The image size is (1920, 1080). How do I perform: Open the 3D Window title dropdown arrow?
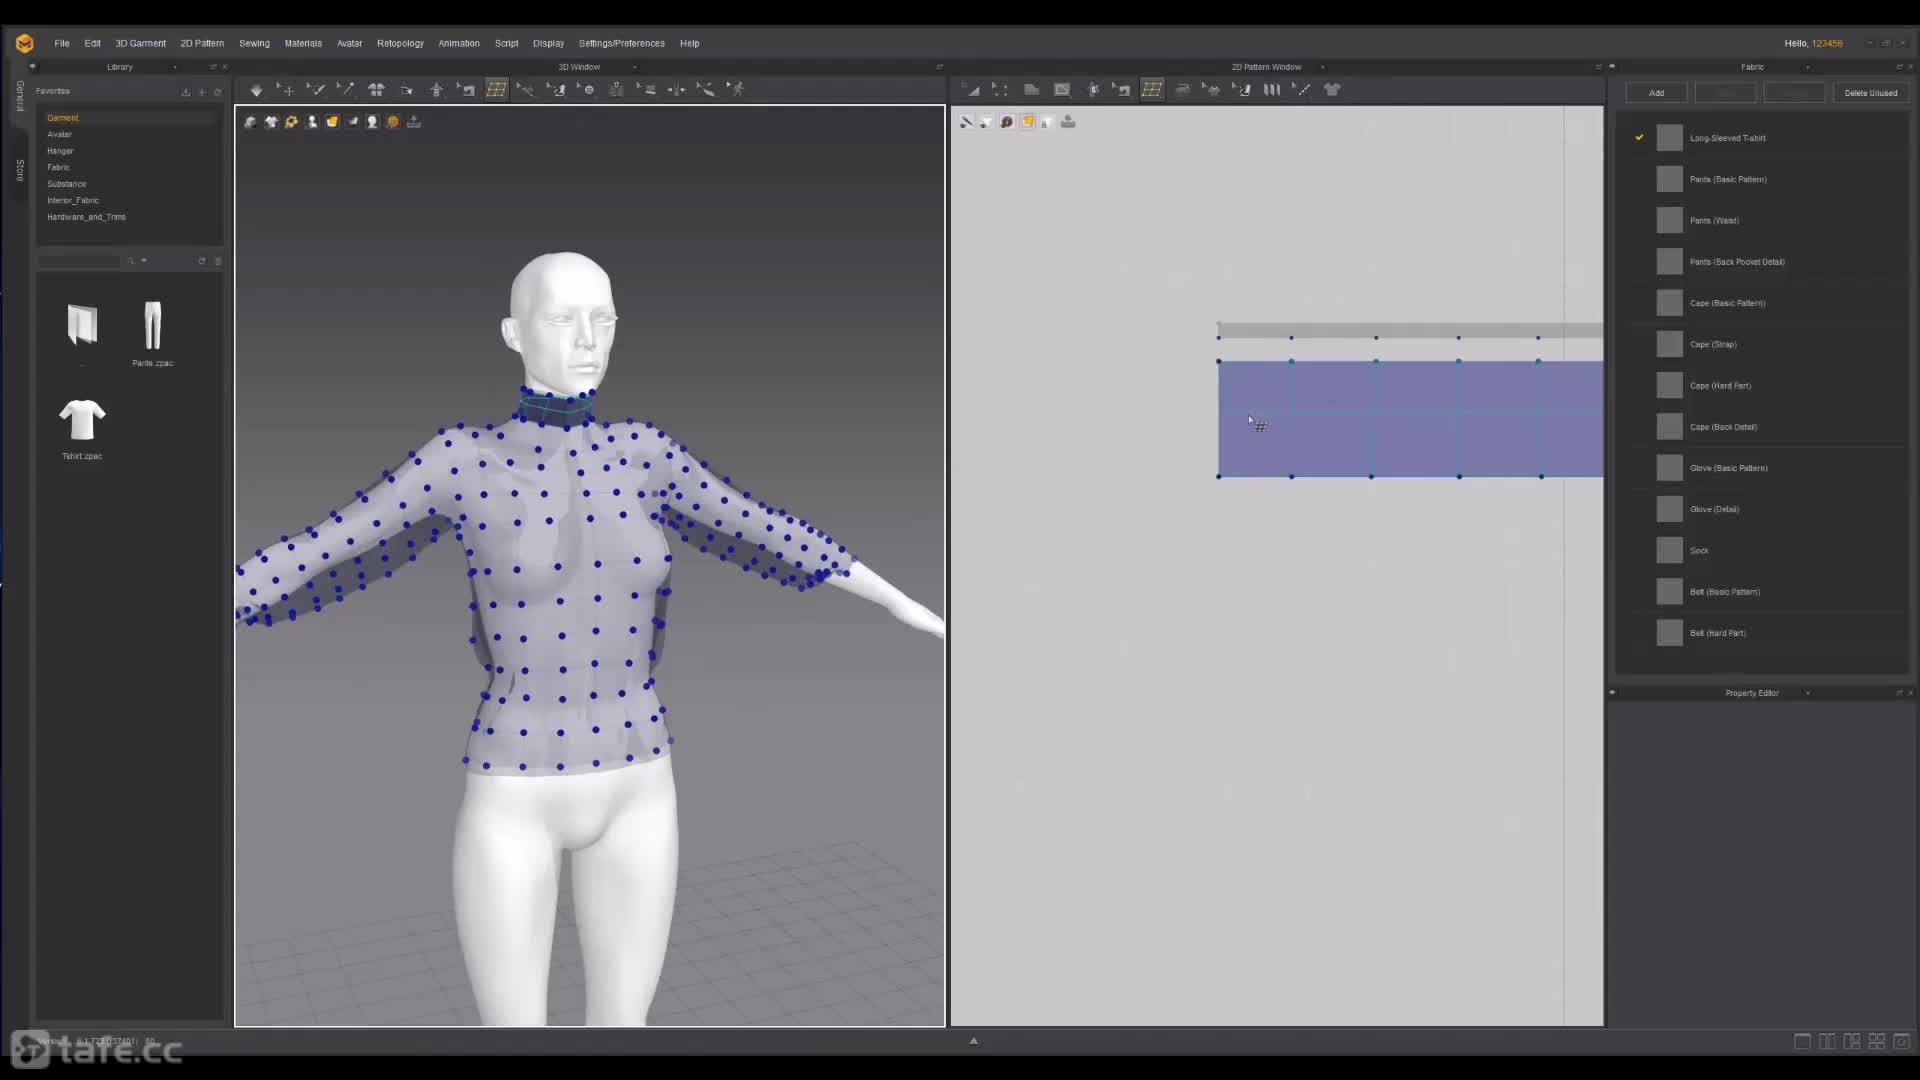[x=634, y=67]
